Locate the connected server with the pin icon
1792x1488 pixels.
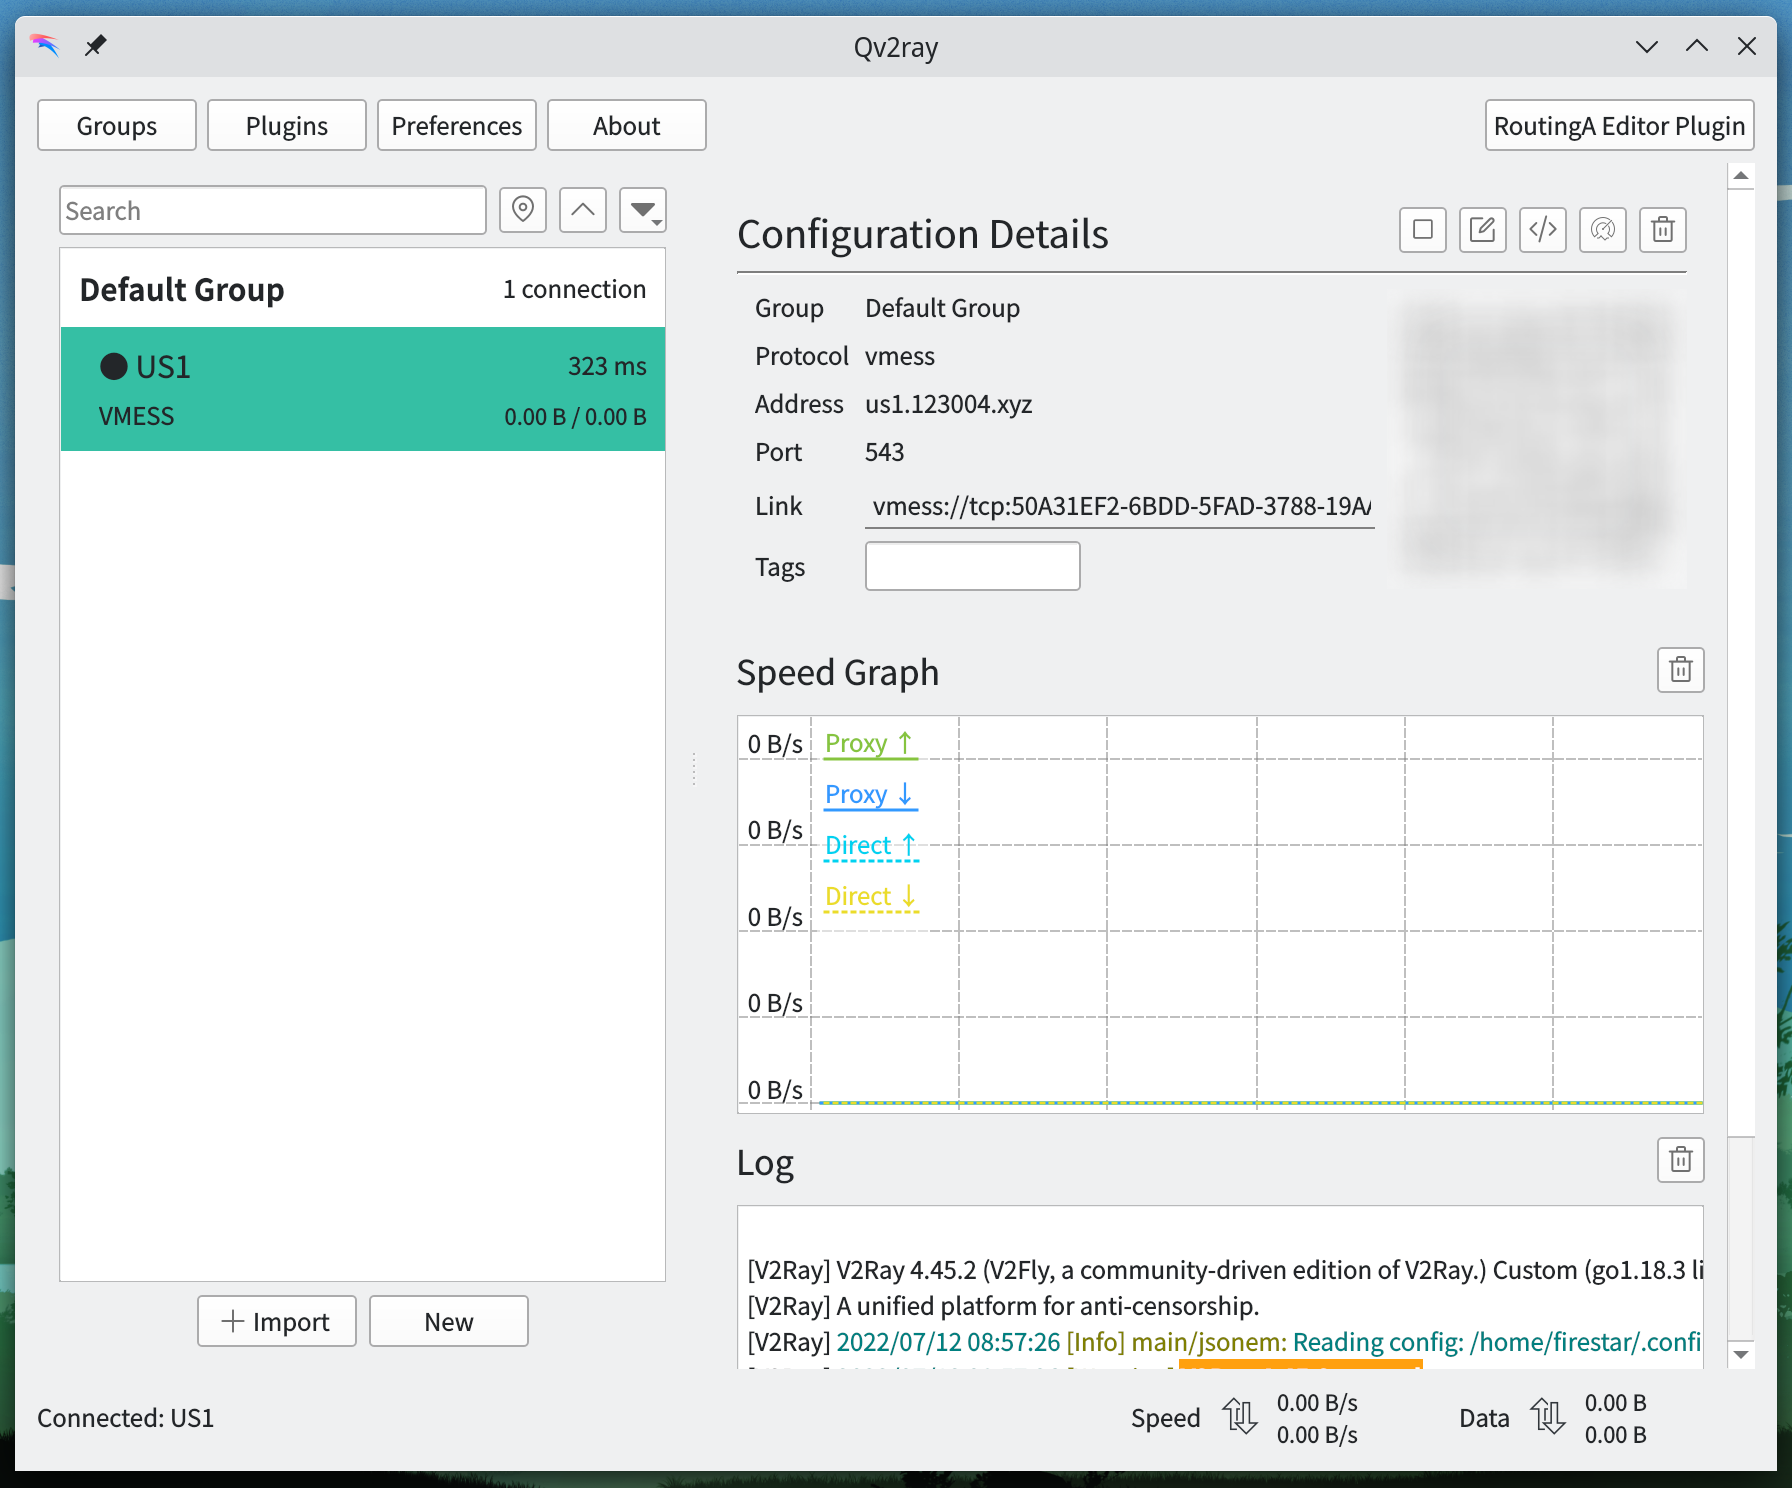[x=523, y=210]
